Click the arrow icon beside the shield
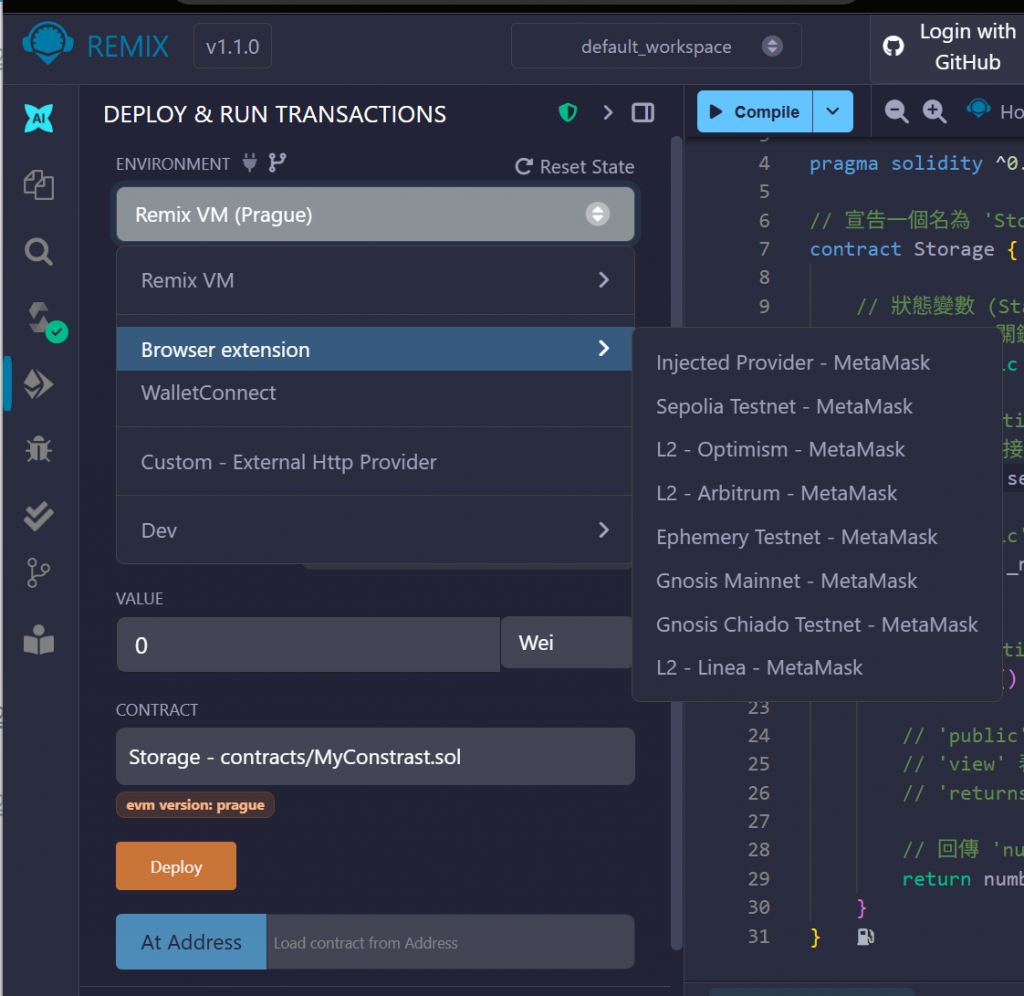This screenshot has height=996, width=1024. point(607,113)
